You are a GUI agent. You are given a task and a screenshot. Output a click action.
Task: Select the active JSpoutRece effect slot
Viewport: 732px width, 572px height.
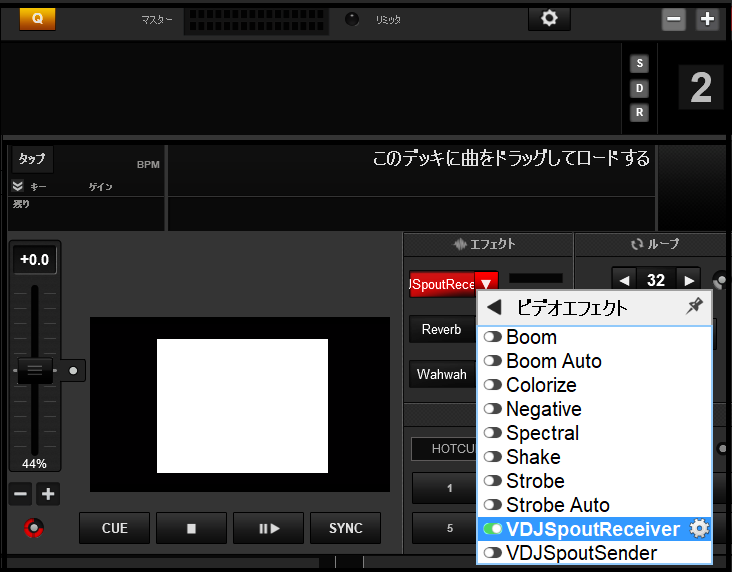442,284
